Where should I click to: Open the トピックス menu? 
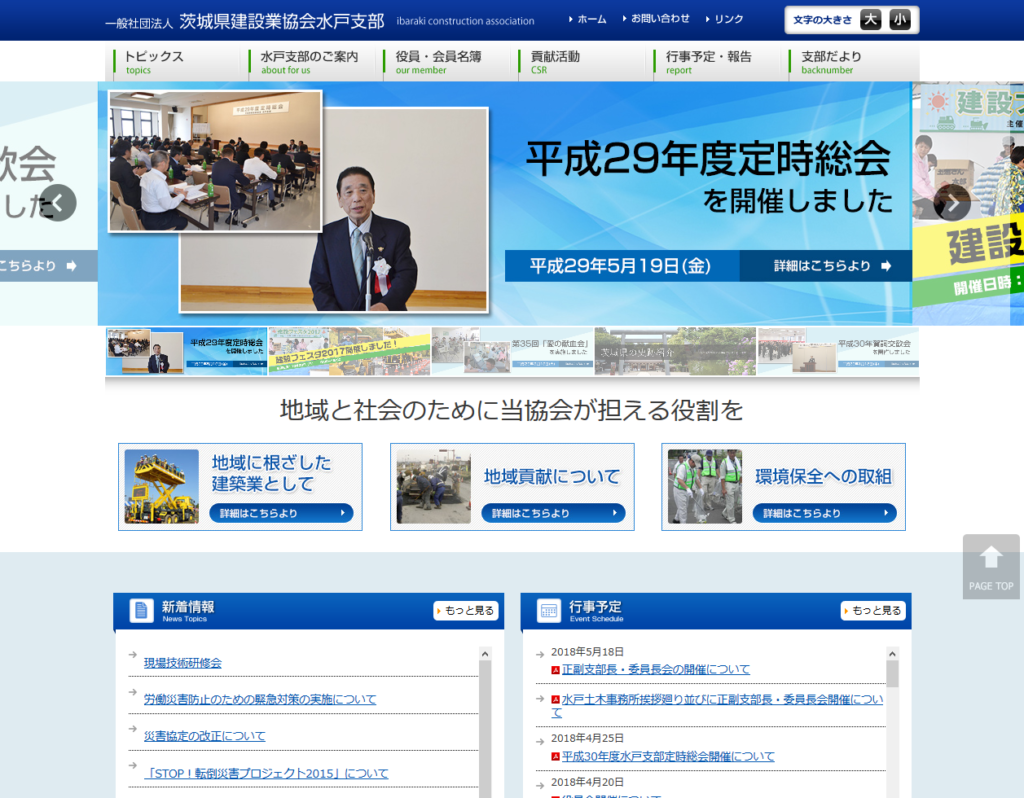(x=153, y=62)
